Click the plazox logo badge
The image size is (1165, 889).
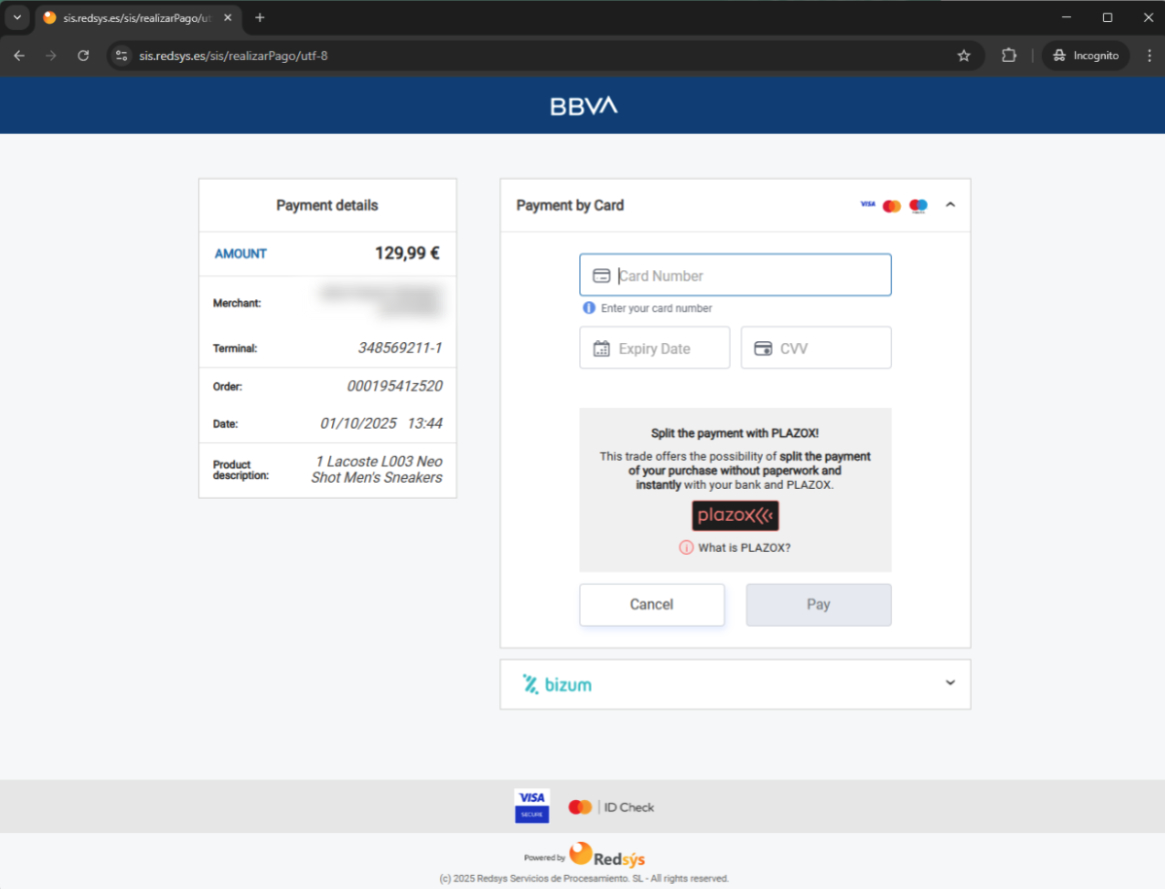[735, 516]
